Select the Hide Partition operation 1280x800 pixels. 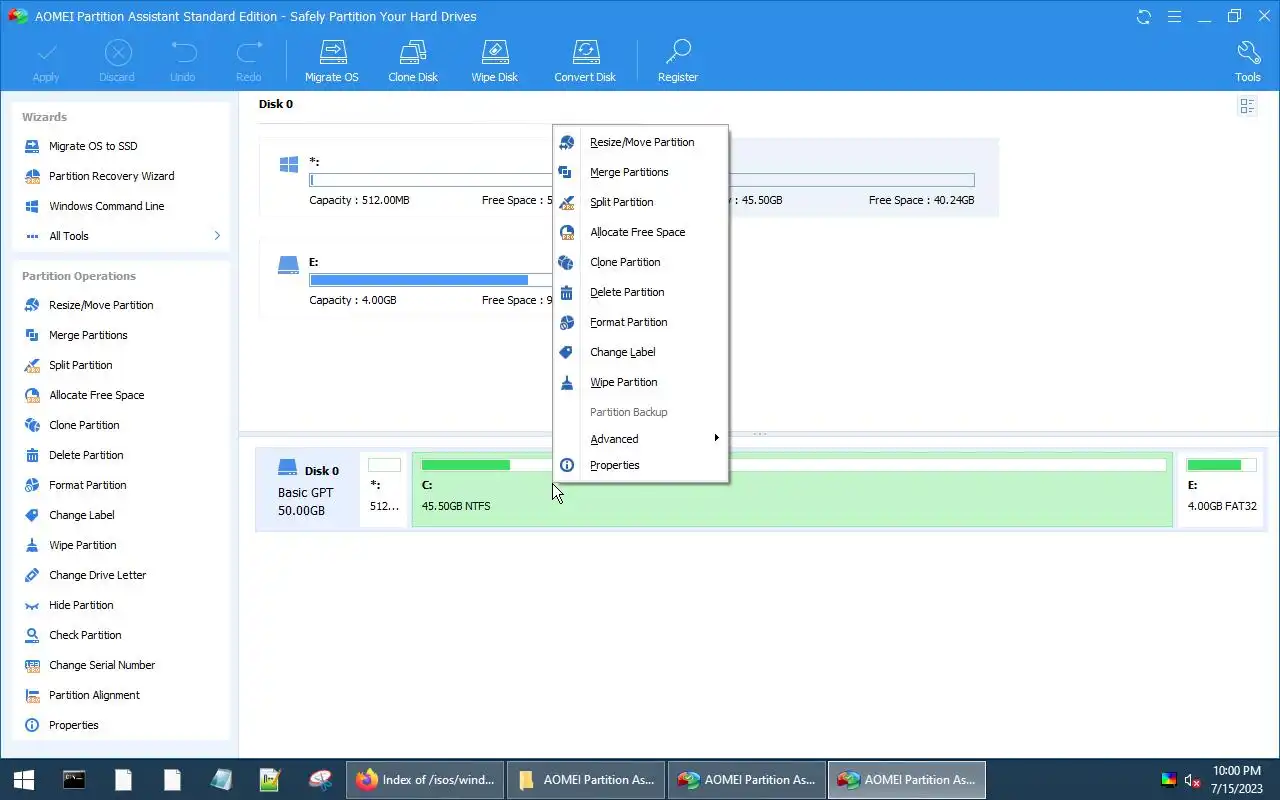(x=81, y=605)
